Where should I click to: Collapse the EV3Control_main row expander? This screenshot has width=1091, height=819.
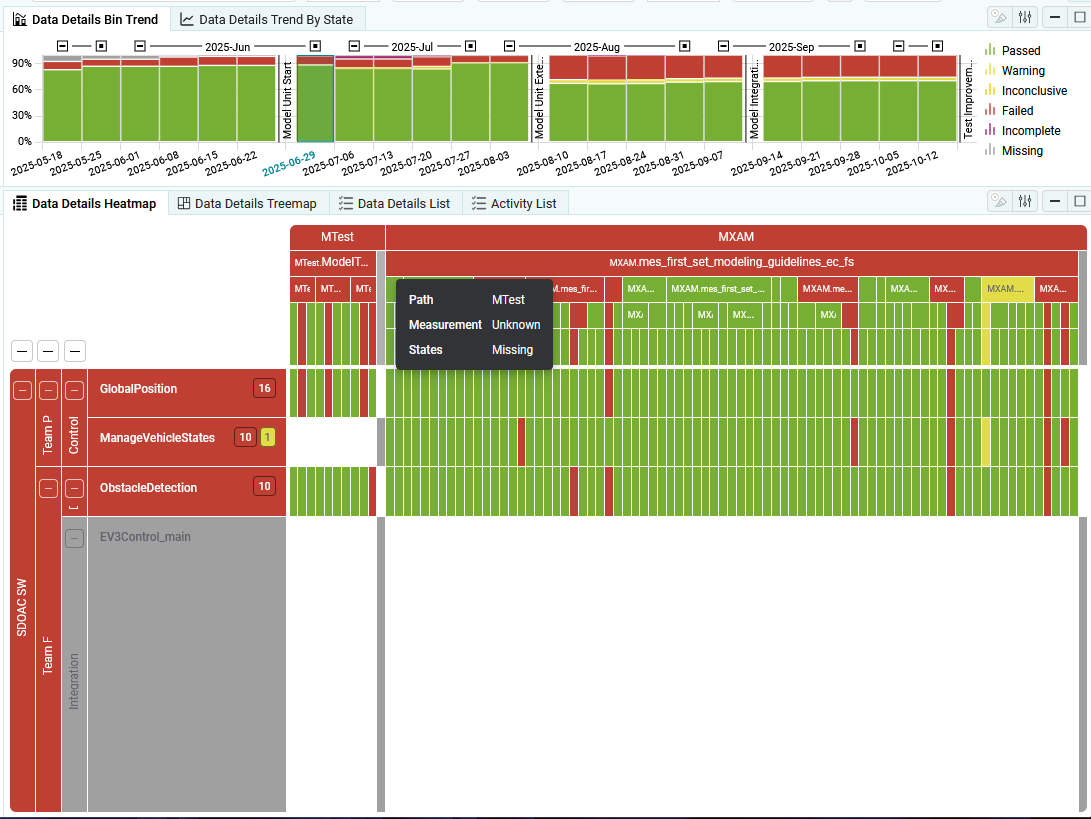coord(75,538)
